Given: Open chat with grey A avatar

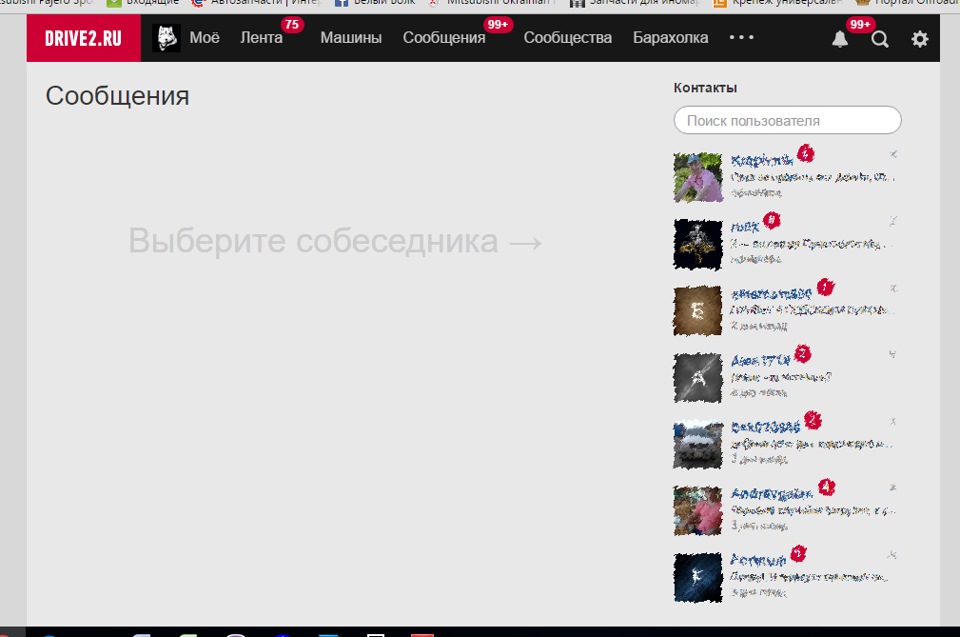Looking at the screenshot, I should pos(698,378).
